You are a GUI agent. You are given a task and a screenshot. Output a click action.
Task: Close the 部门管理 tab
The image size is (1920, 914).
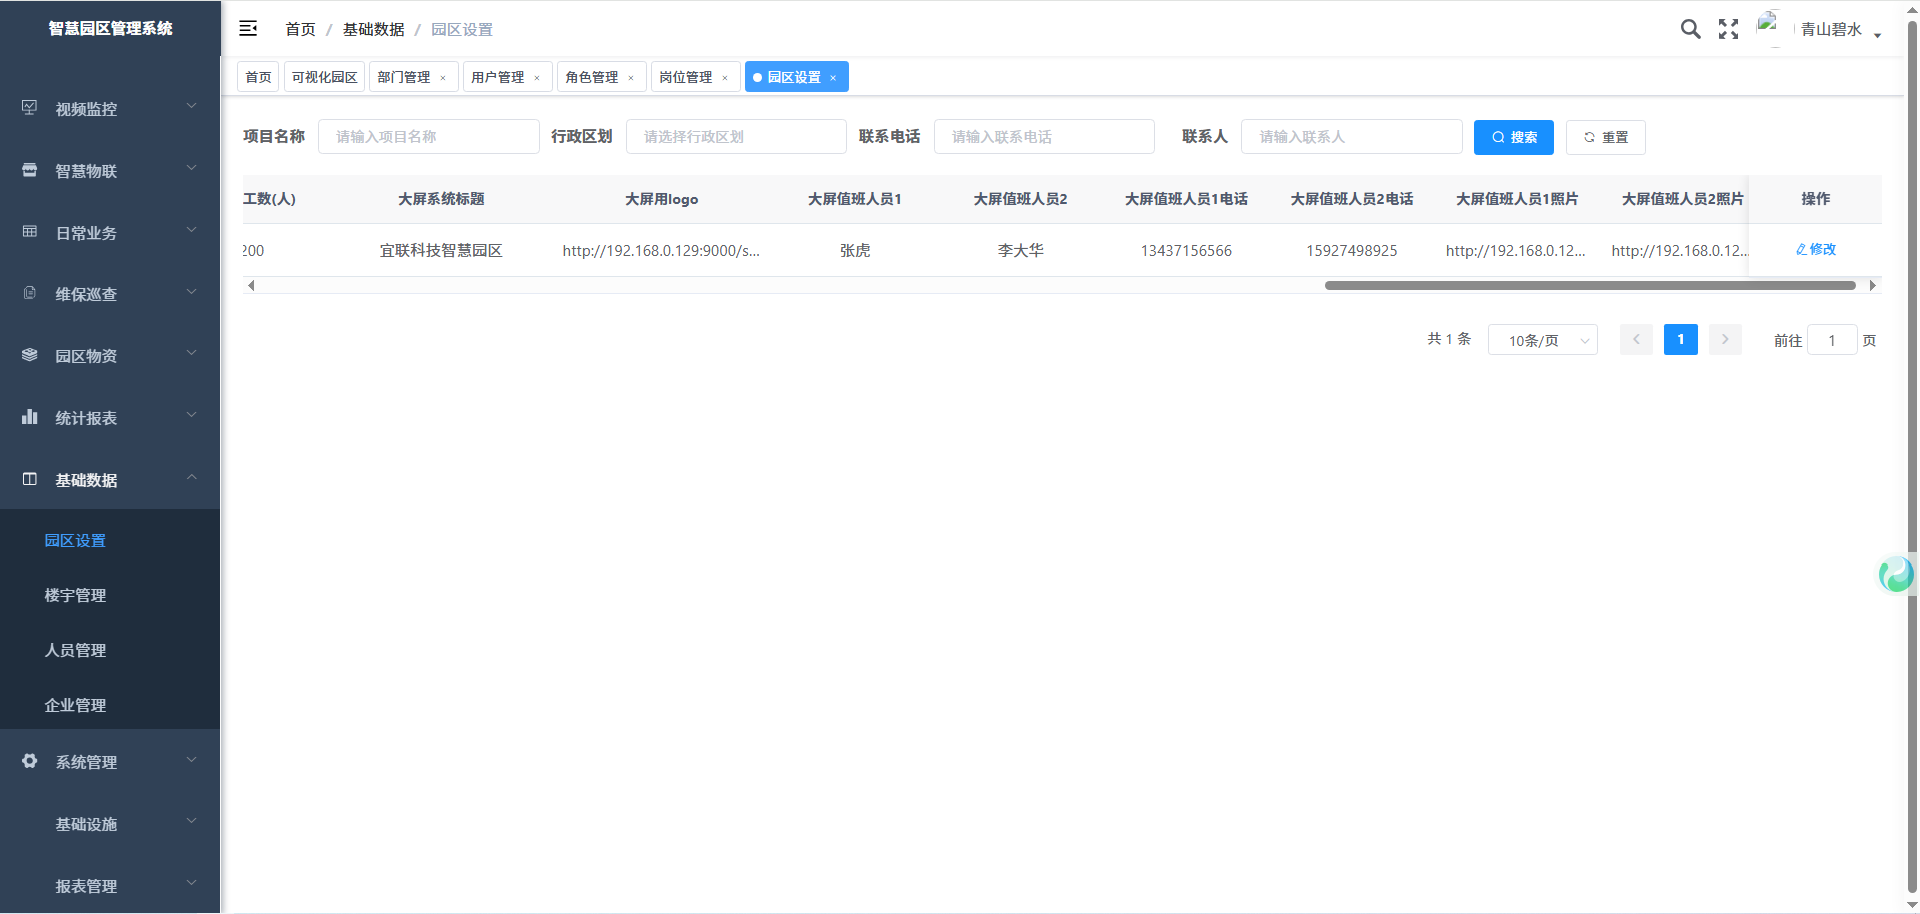pos(443,78)
